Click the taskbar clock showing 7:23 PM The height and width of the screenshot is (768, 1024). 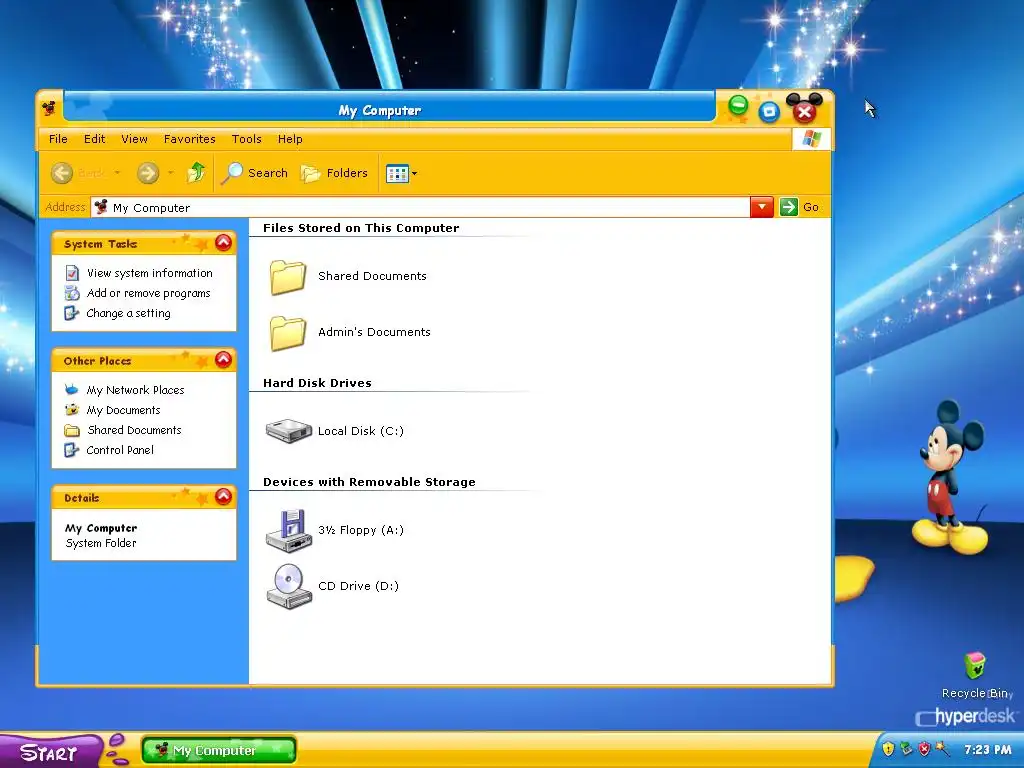click(987, 750)
